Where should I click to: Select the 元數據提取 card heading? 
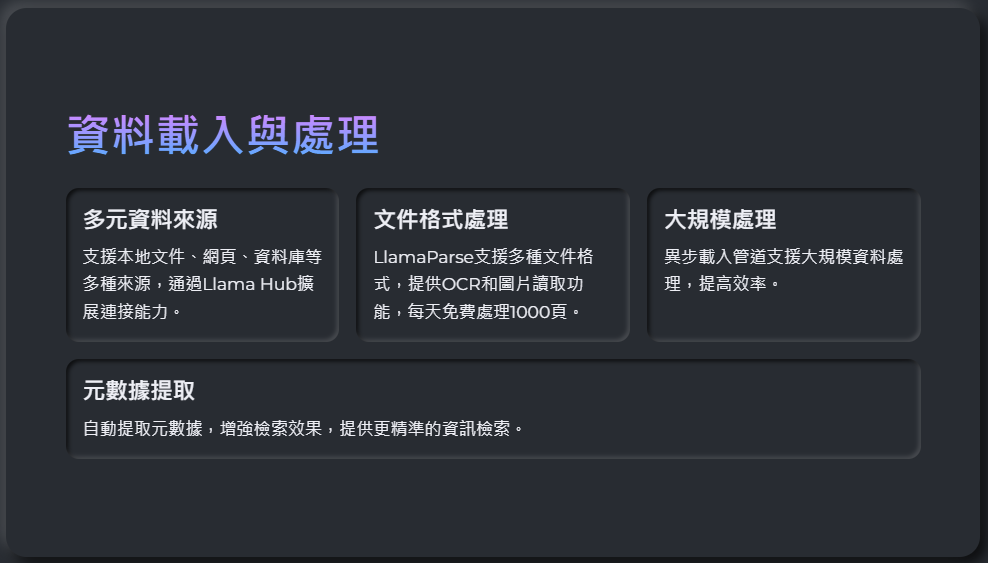coord(139,391)
